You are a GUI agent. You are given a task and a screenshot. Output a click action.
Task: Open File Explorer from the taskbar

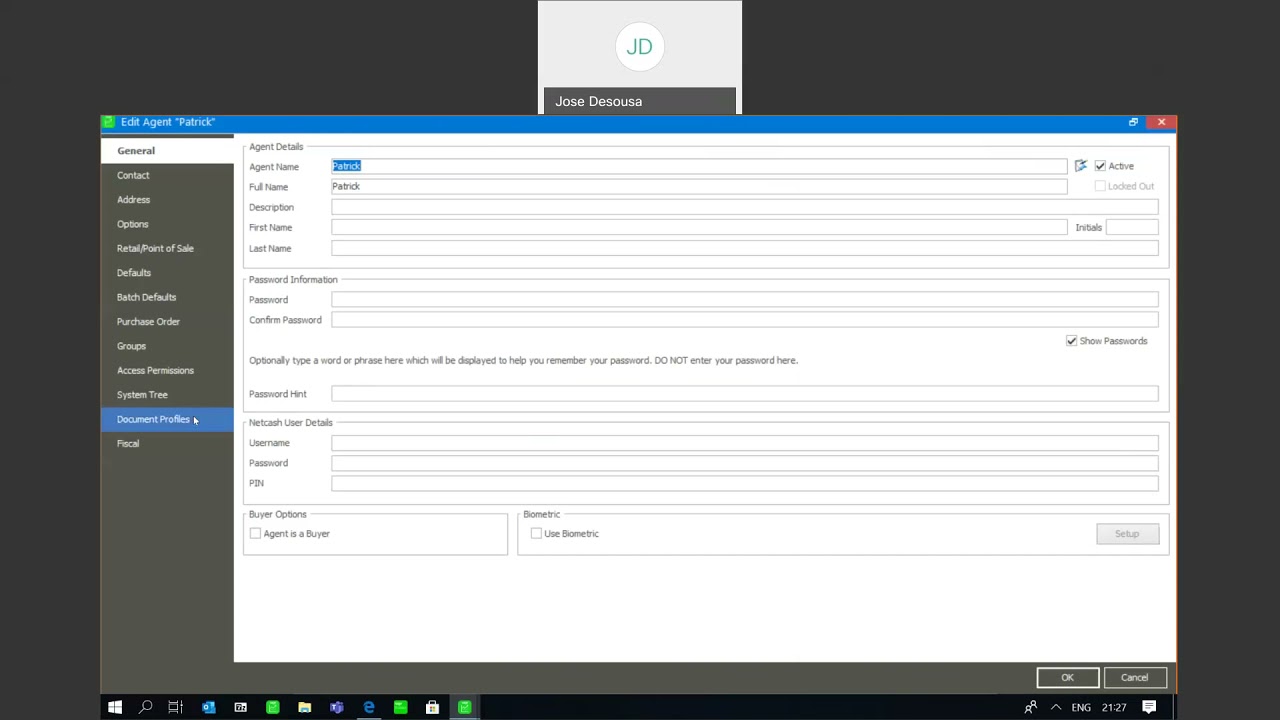click(304, 707)
